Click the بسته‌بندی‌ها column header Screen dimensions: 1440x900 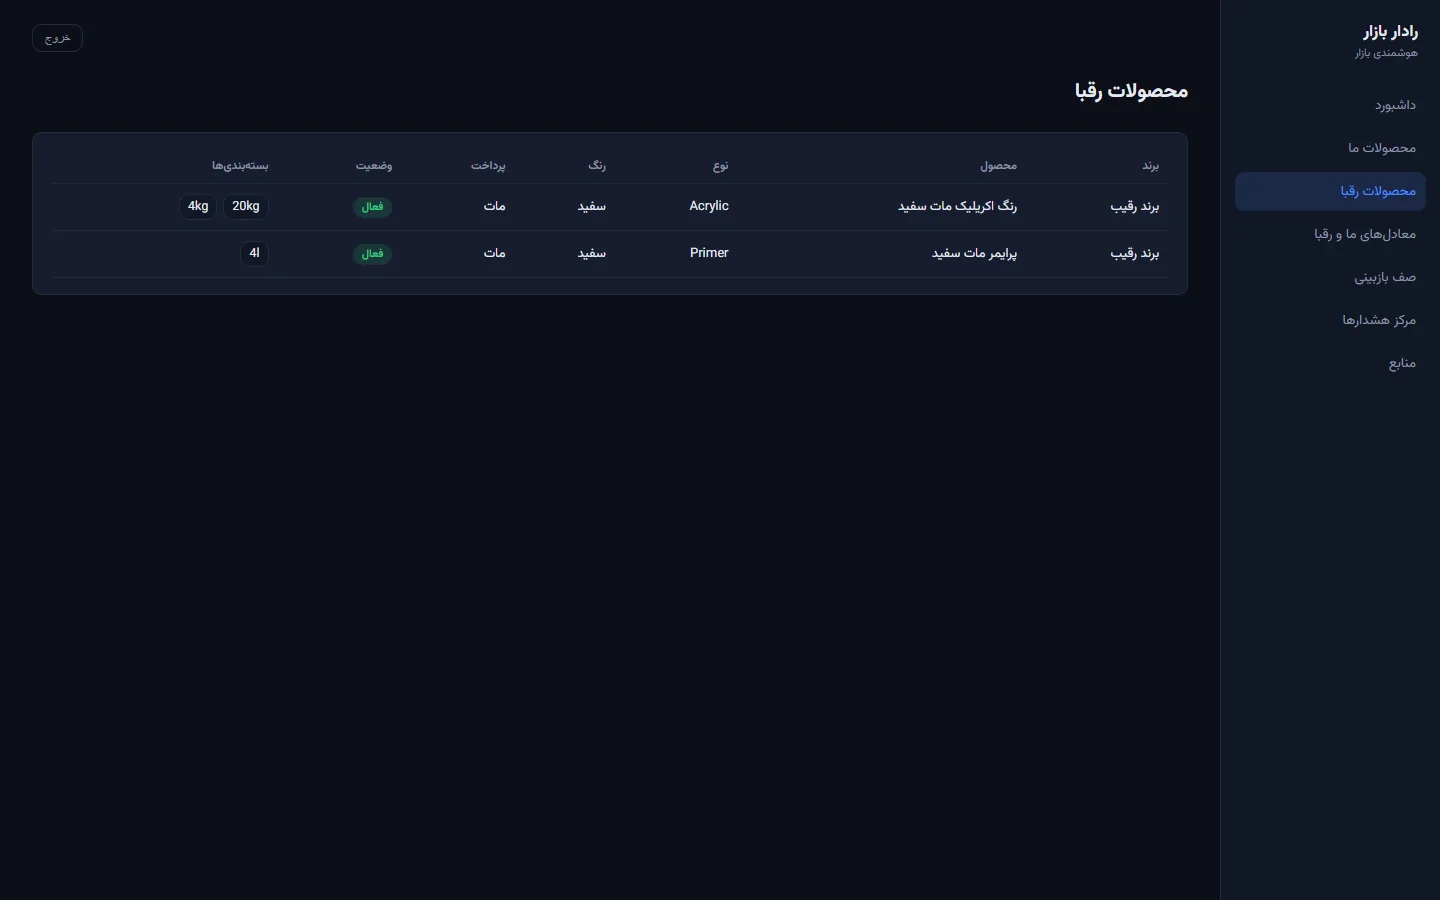pos(240,166)
